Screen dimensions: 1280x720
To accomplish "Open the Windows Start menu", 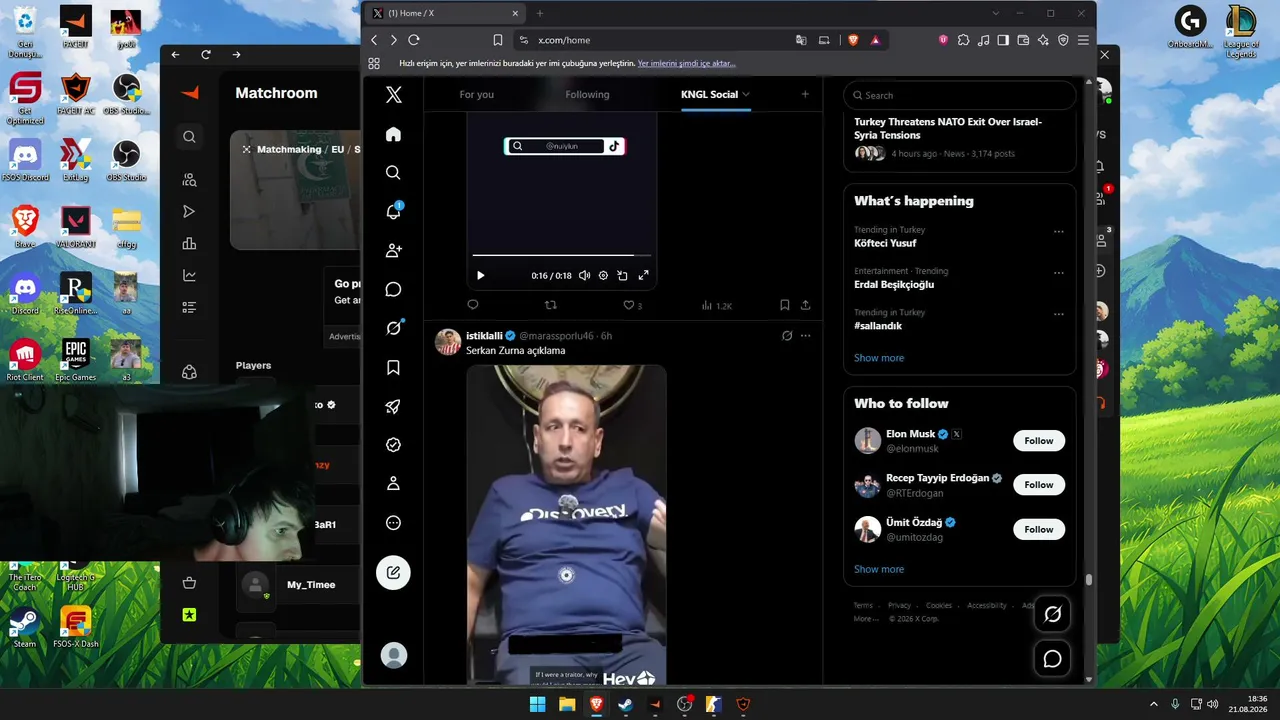I will coord(537,704).
